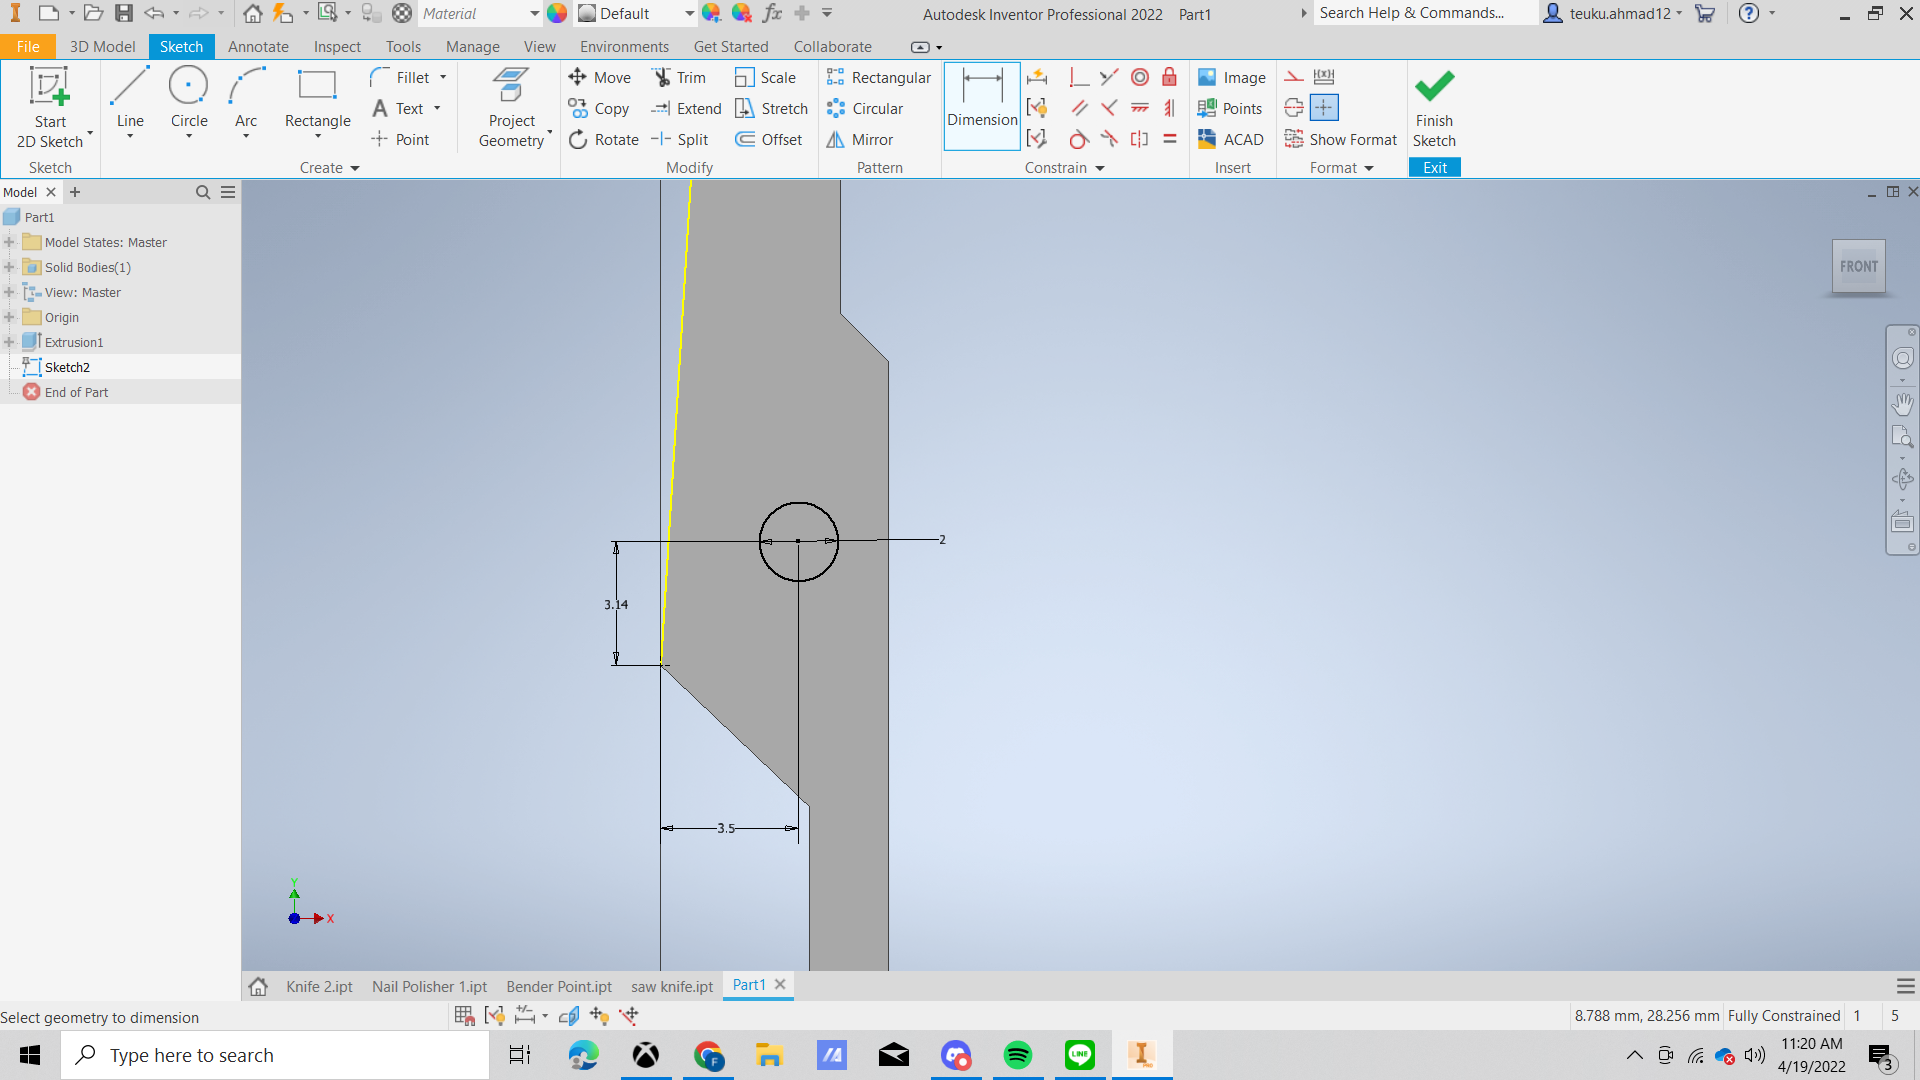Toggle the Center Point format button
1920x1080 pixels.
pyautogui.click(x=1324, y=108)
